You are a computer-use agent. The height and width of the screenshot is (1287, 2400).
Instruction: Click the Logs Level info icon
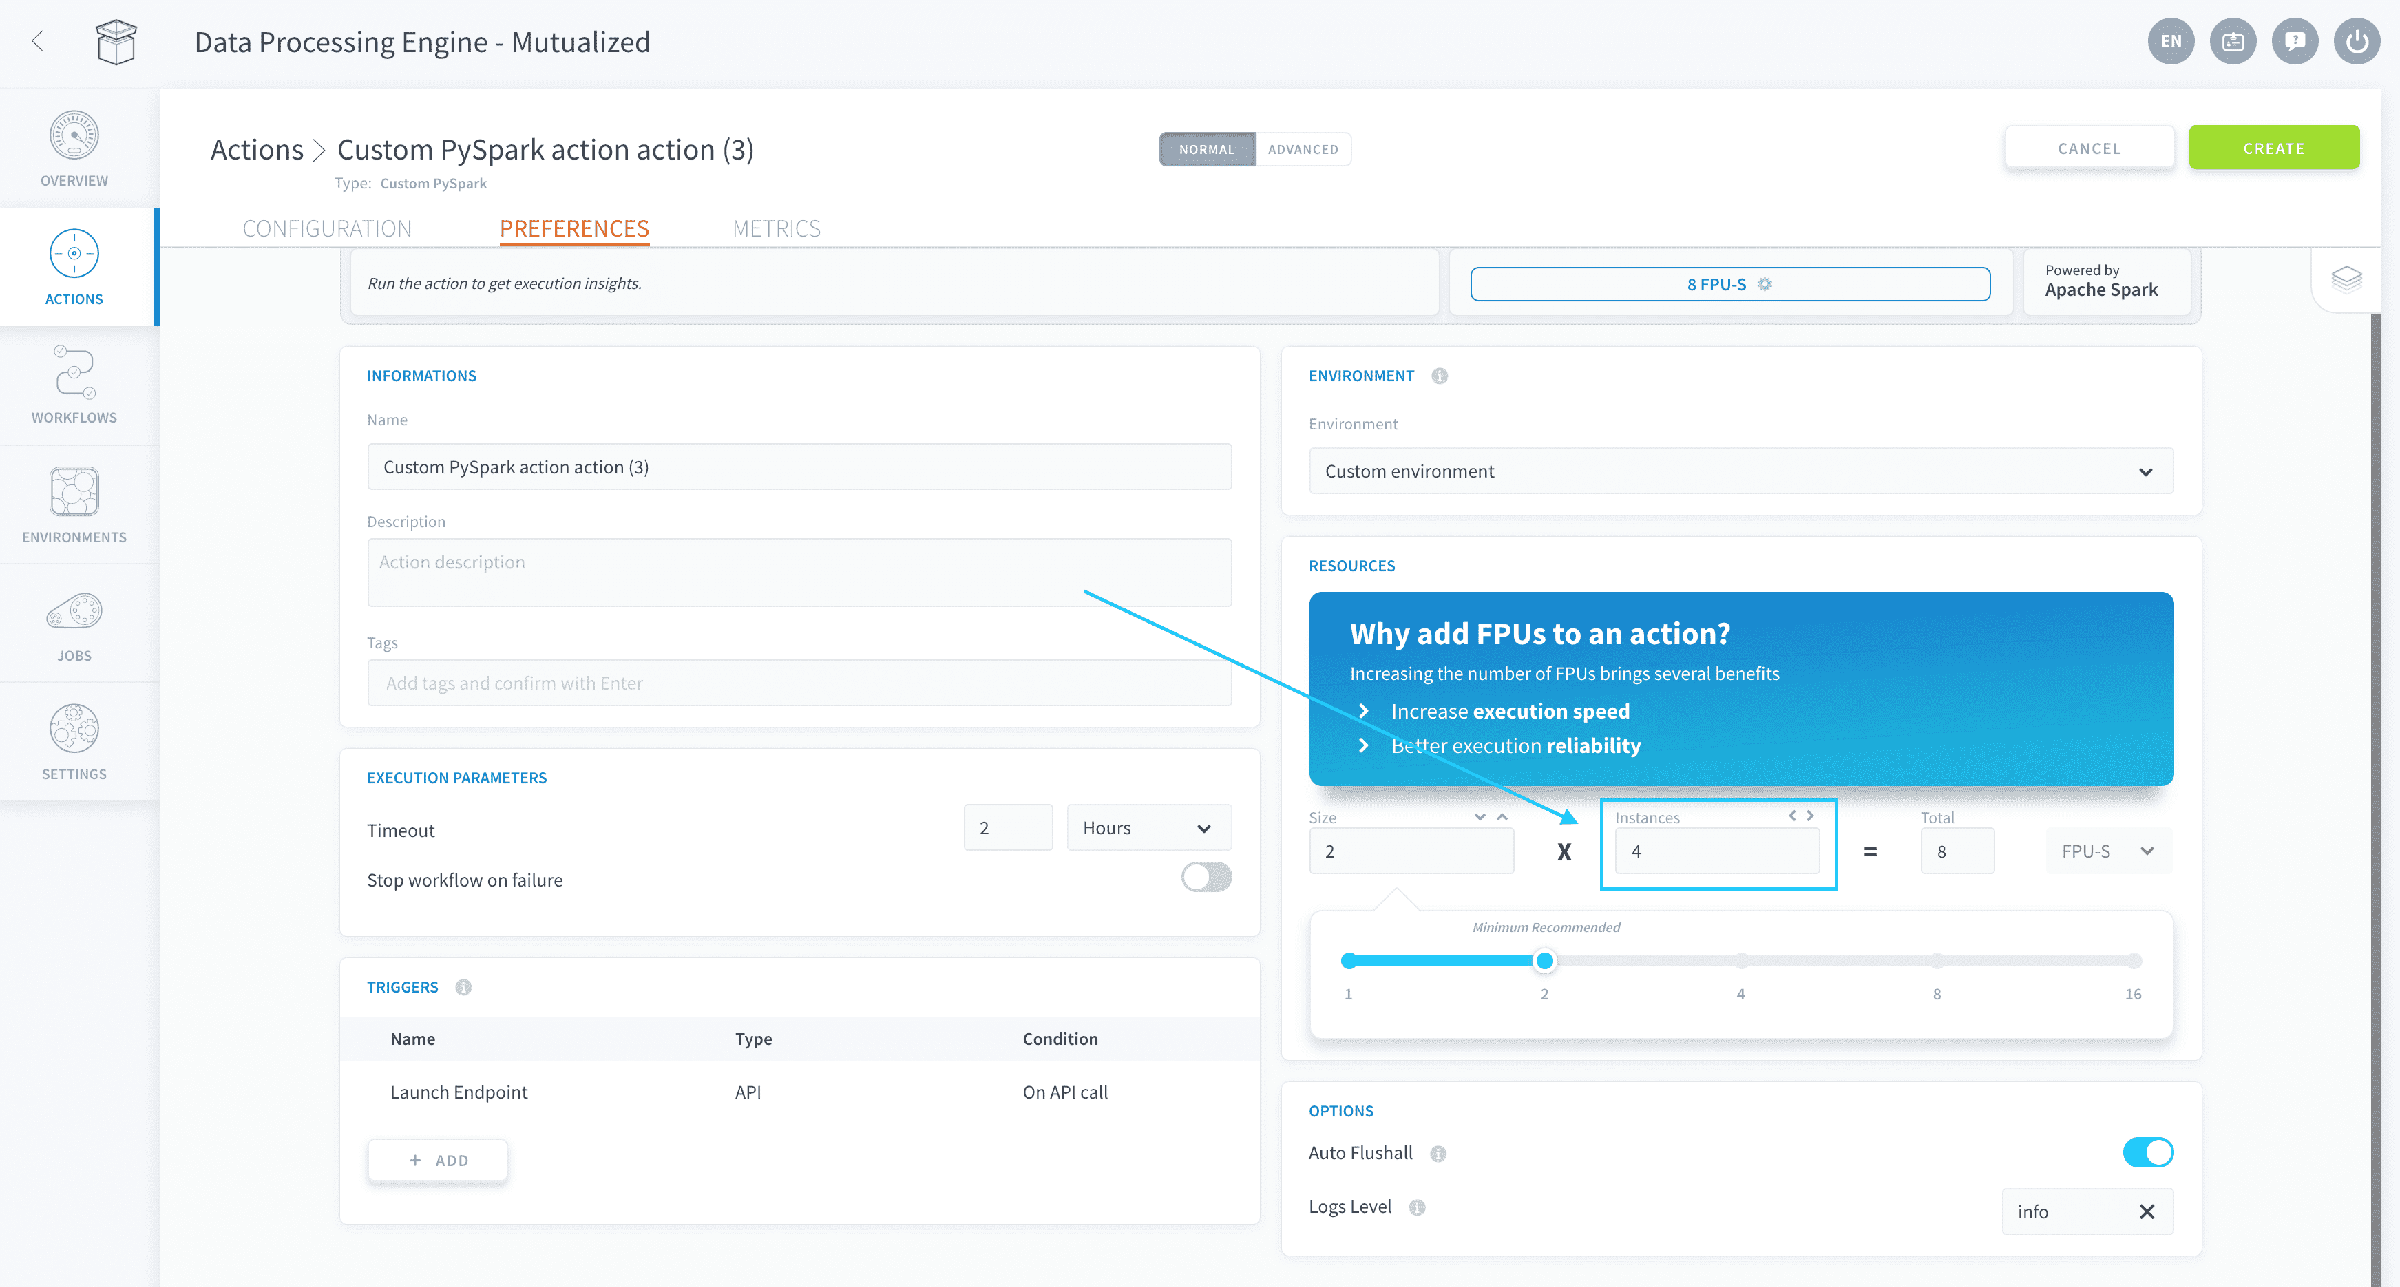[1417, 1208]
